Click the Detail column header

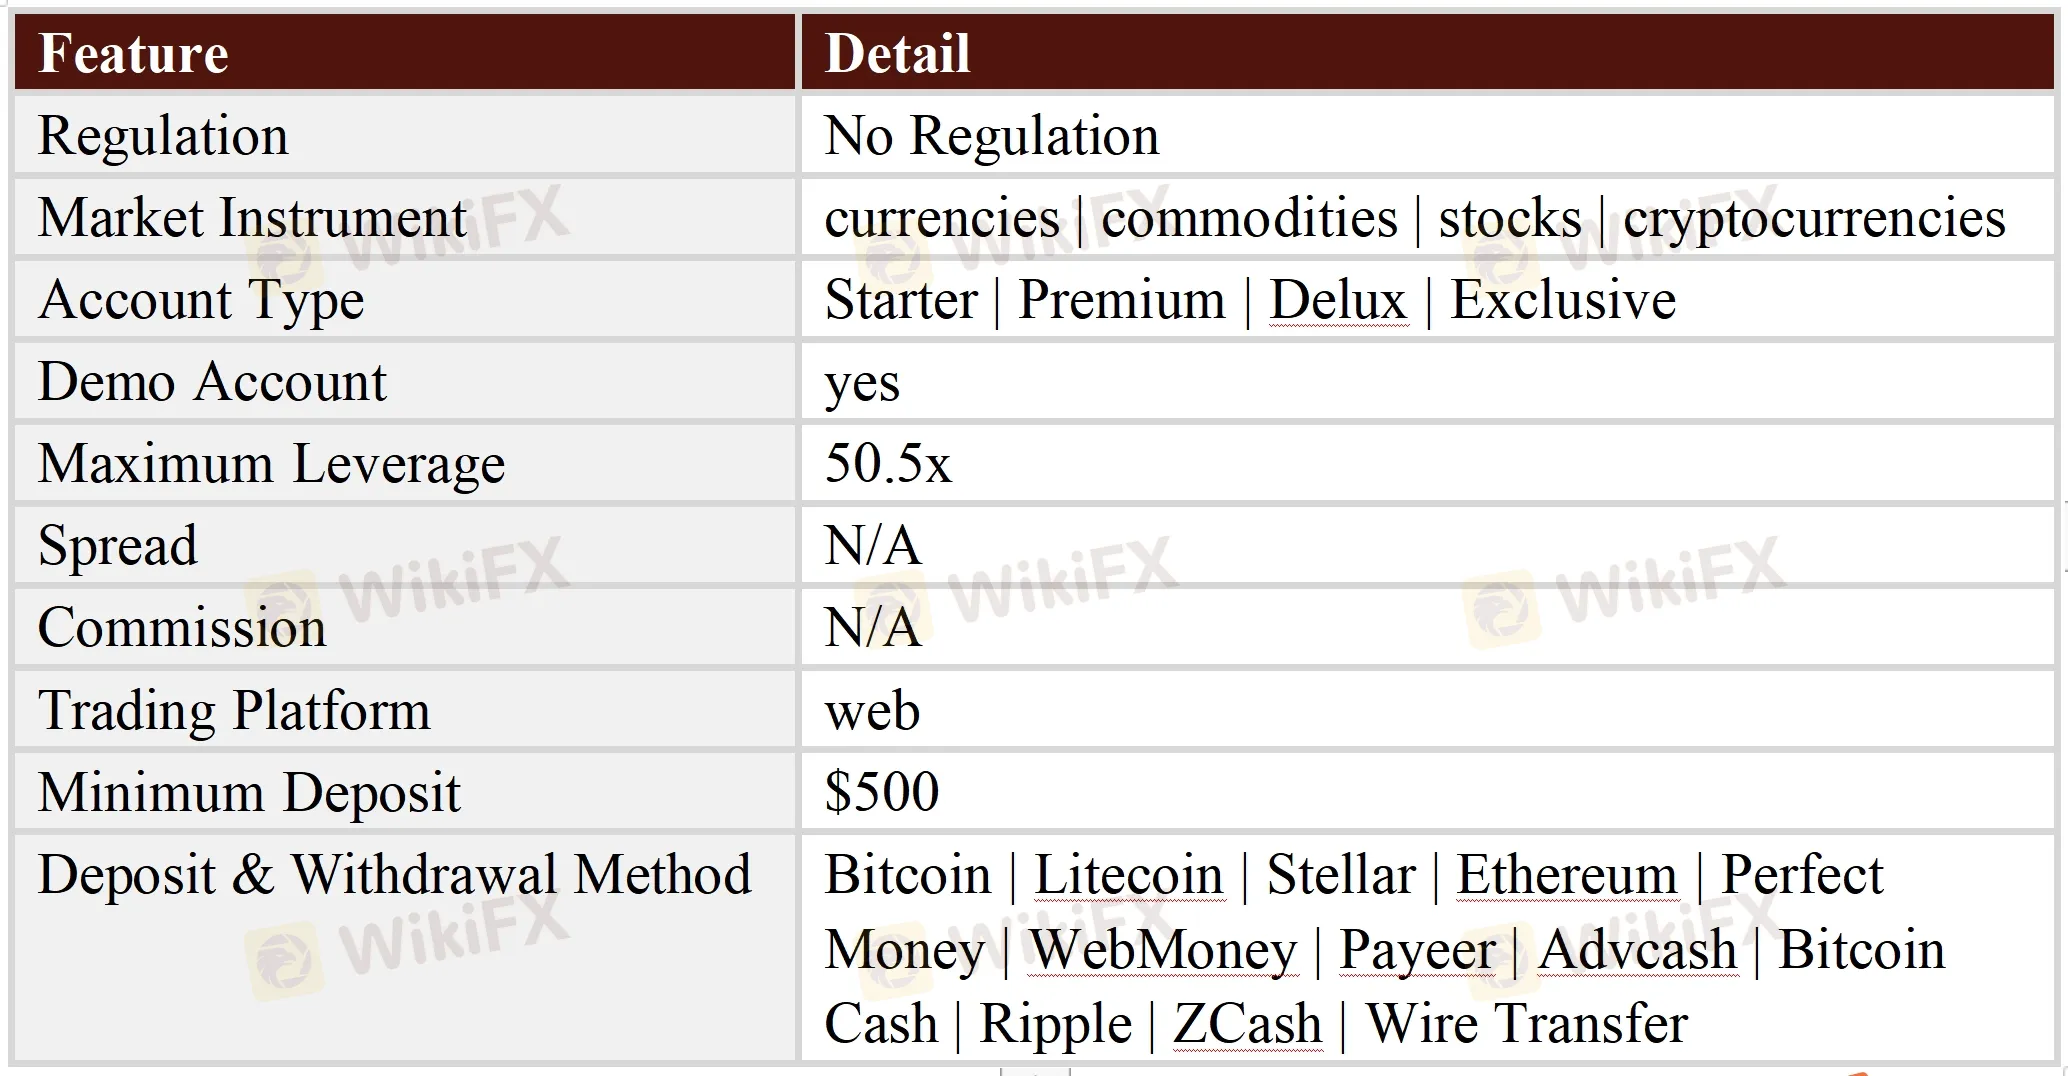[x=897, y=54]
